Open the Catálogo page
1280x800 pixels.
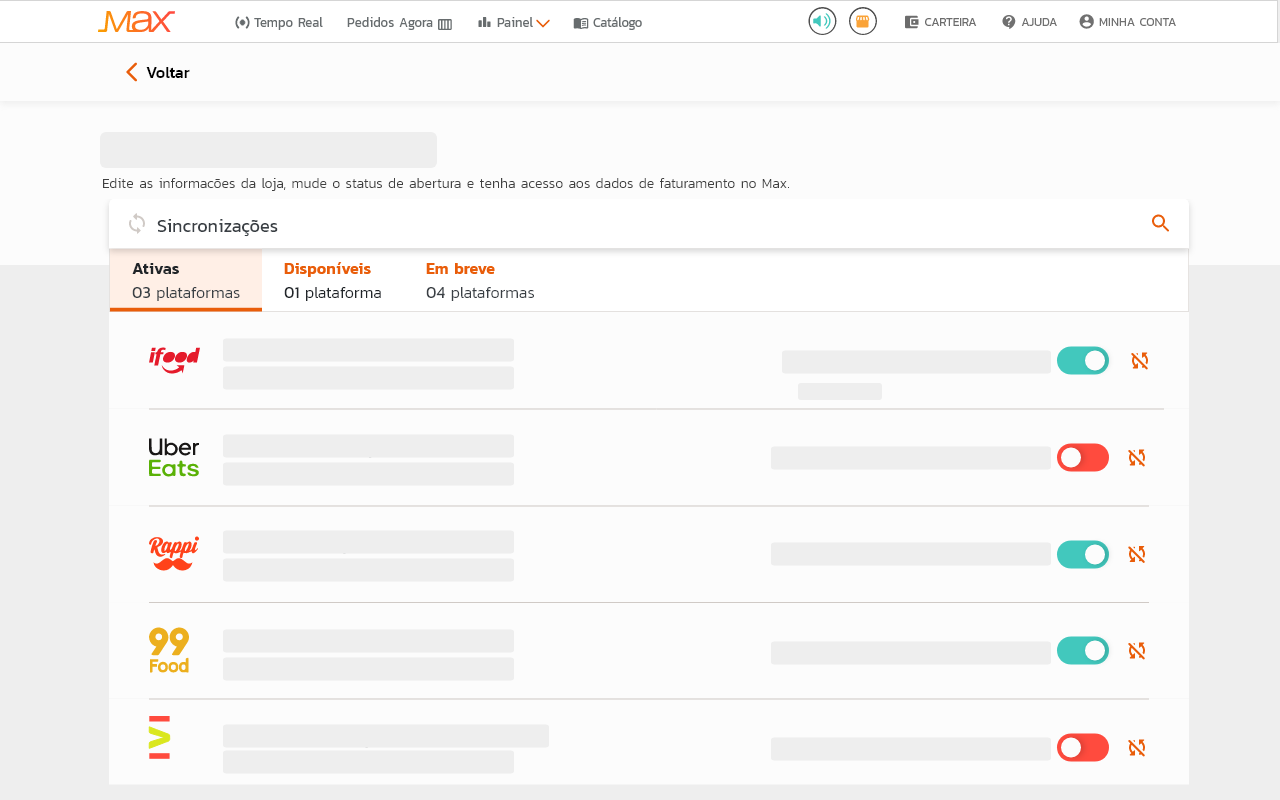608,22
